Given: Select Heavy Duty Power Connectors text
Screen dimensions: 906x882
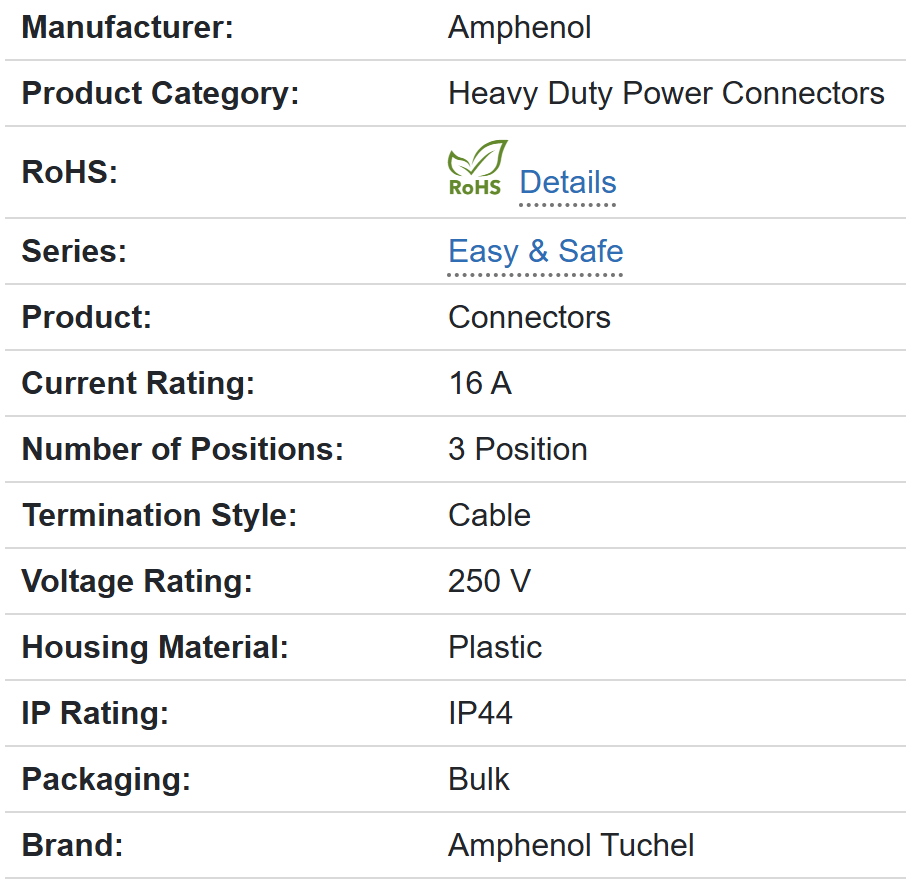Looking at the screenshot, I should (x=666, y=93).
